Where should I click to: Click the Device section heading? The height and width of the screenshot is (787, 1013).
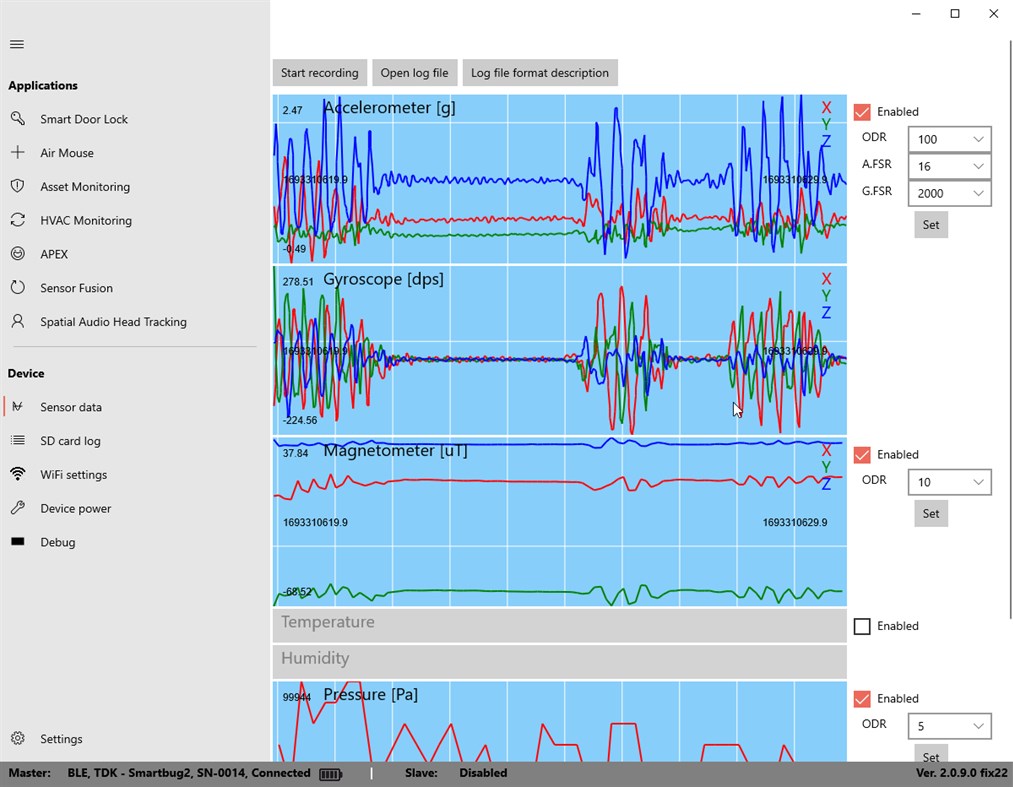coord(26,373)
